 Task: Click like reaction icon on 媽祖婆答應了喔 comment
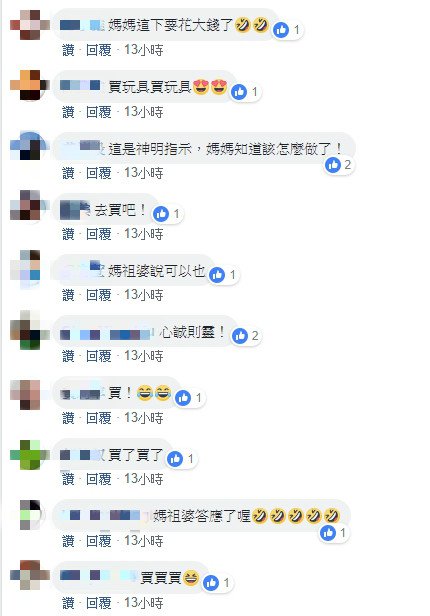328,533
